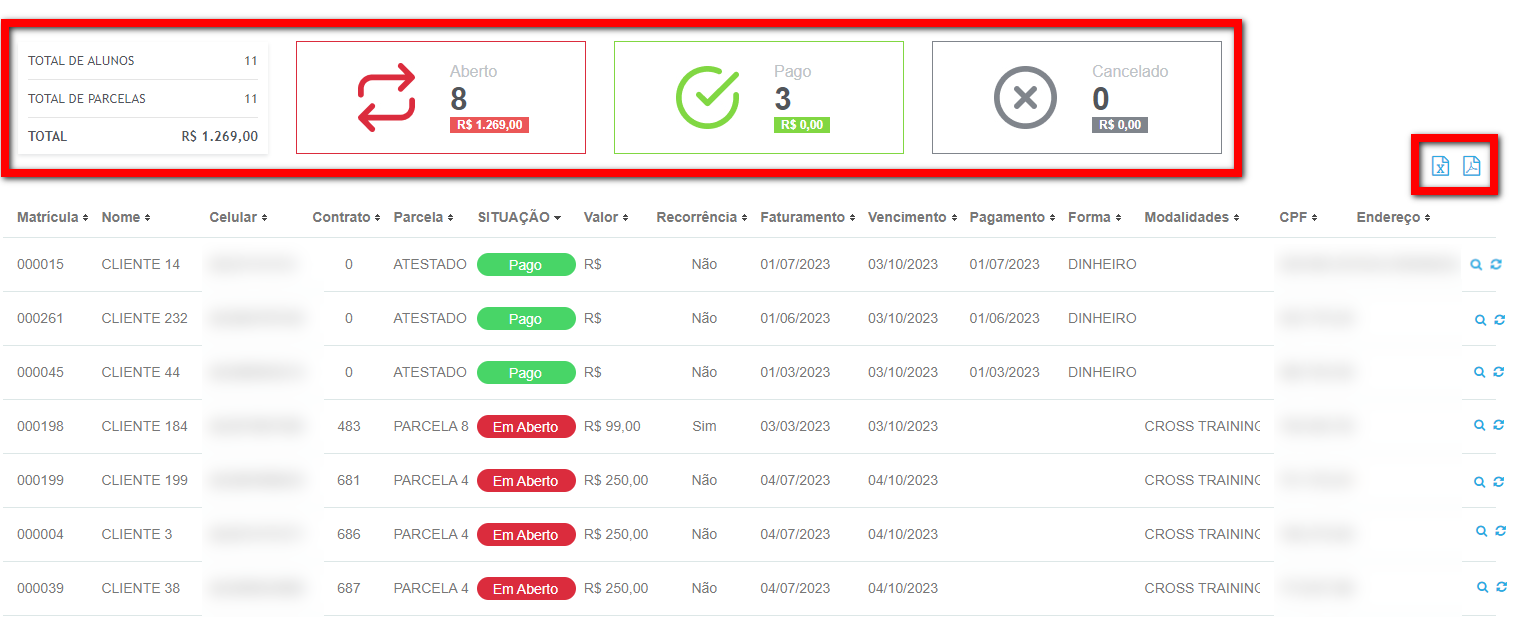
Task: Sort table by SITUAÇÃO column
Action: tap(518, 217)
